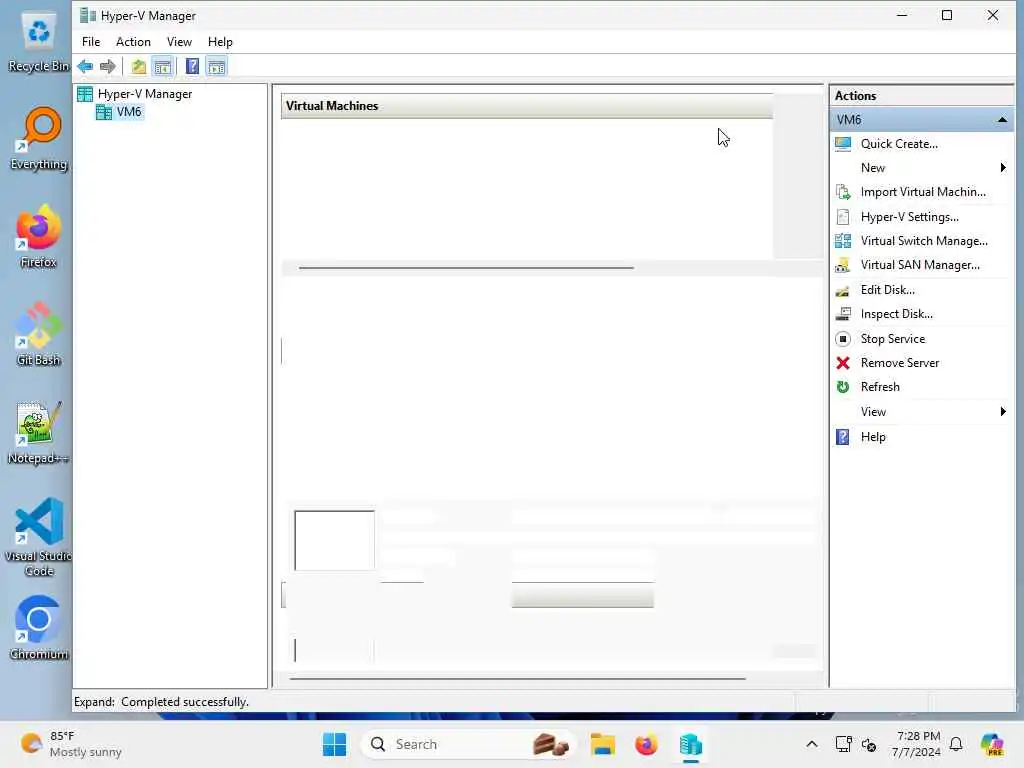Click Help in the Actions pane

coord(872,437)
